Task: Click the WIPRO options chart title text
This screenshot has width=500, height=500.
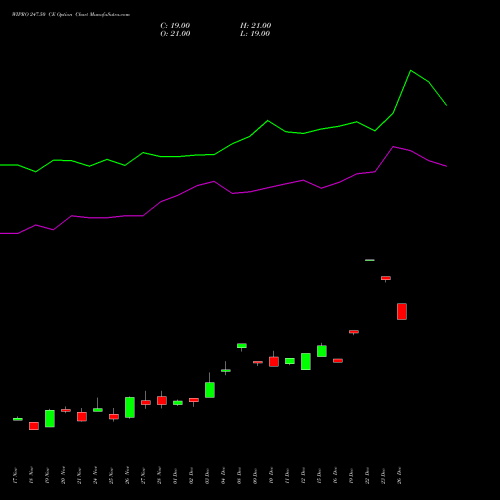Action: pos(71,15)
